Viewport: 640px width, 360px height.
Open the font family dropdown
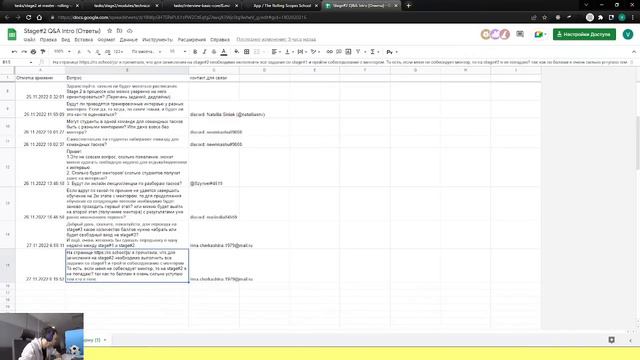[146, 52]
